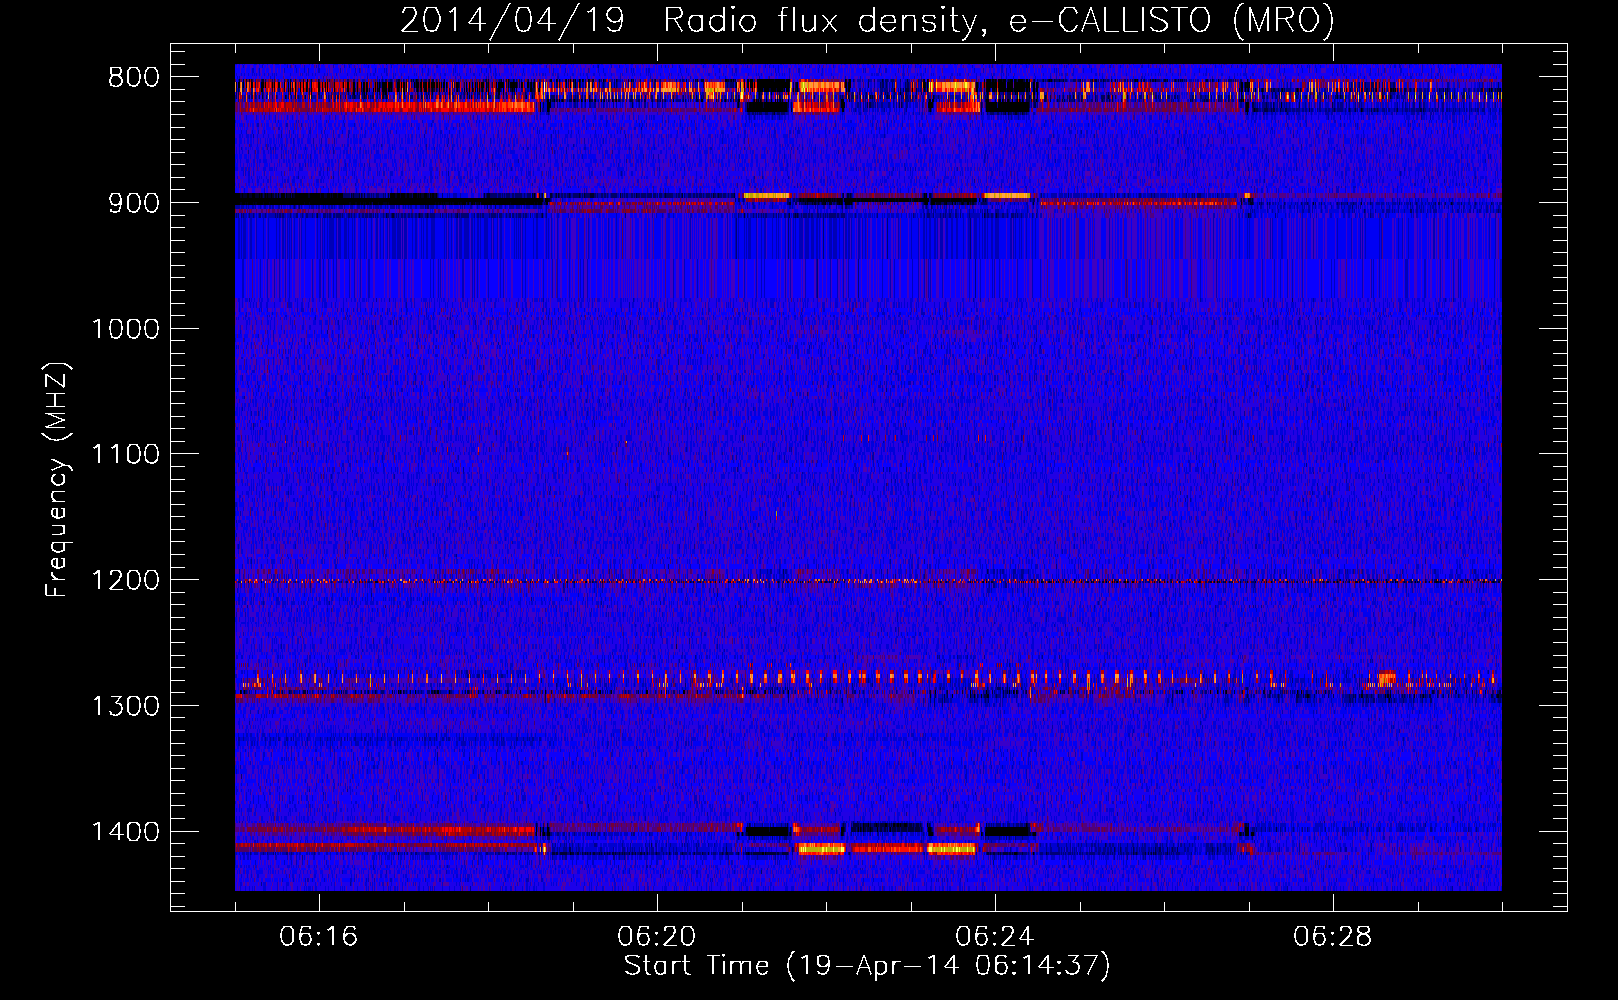
Task: Click the plot title "Radio flux density, e-CALLISTO (MRO)"
Action: point(998,20)
